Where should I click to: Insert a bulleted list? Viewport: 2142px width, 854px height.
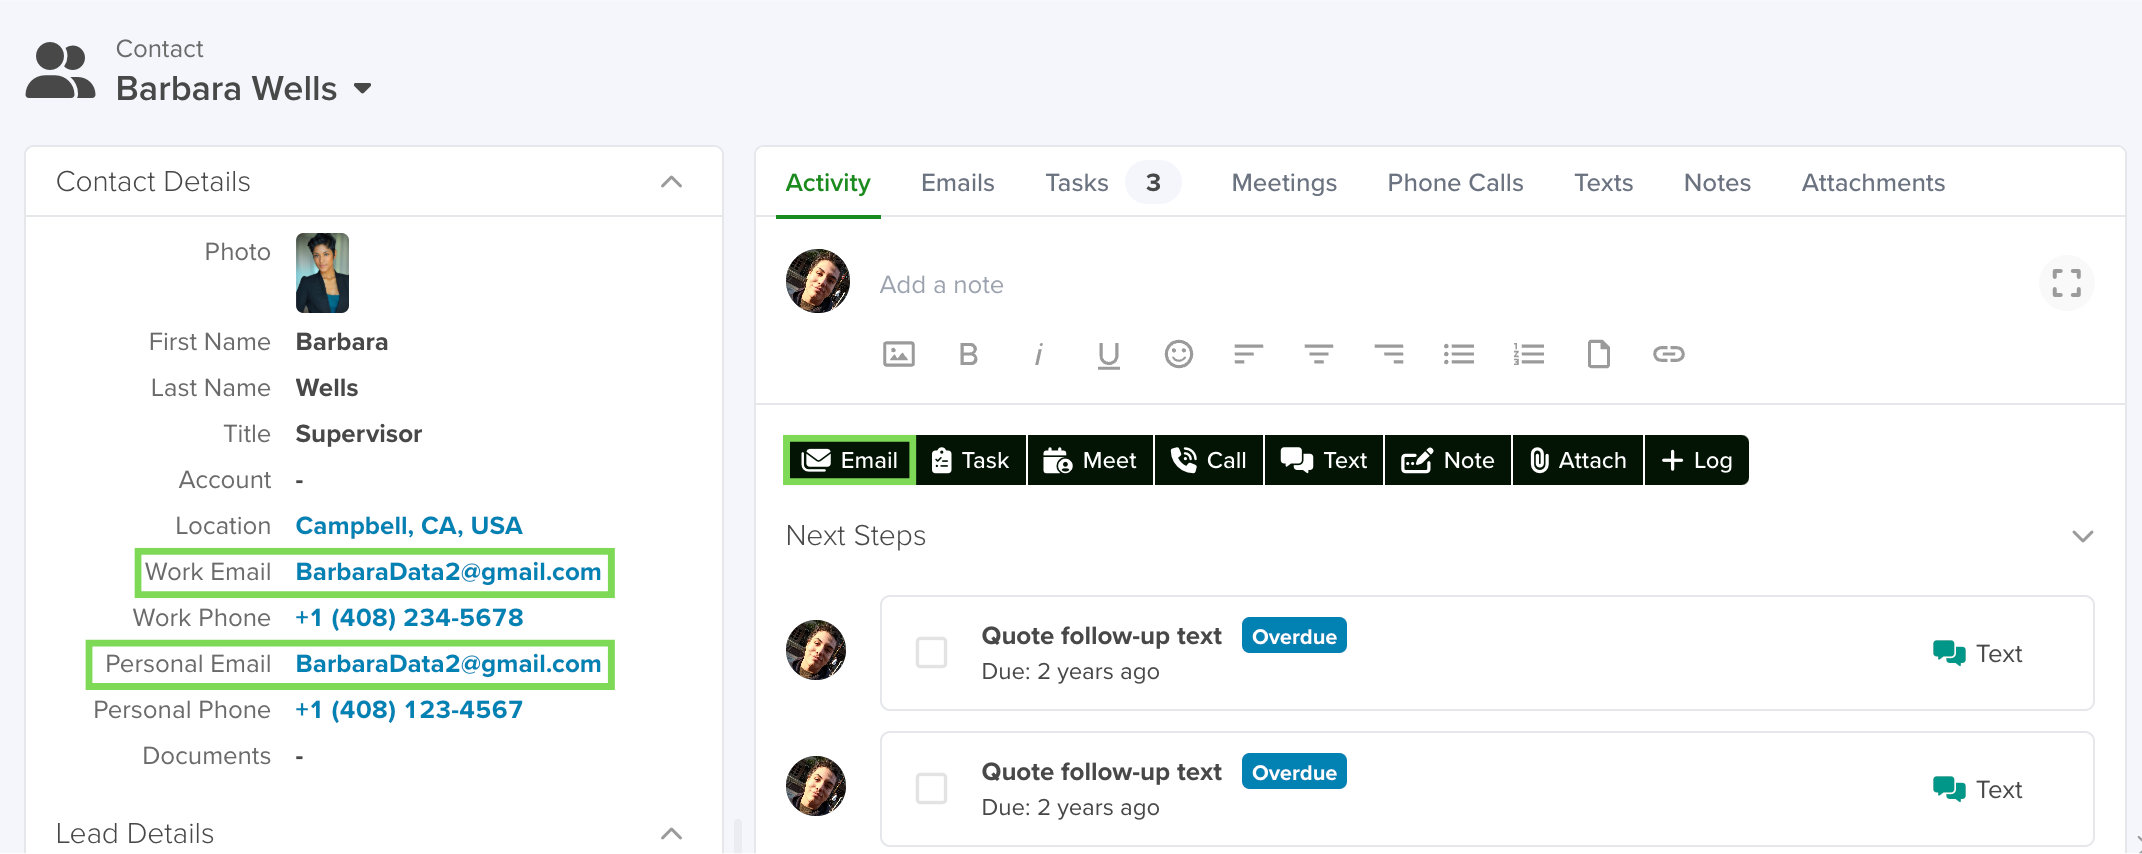point(1459,354)
